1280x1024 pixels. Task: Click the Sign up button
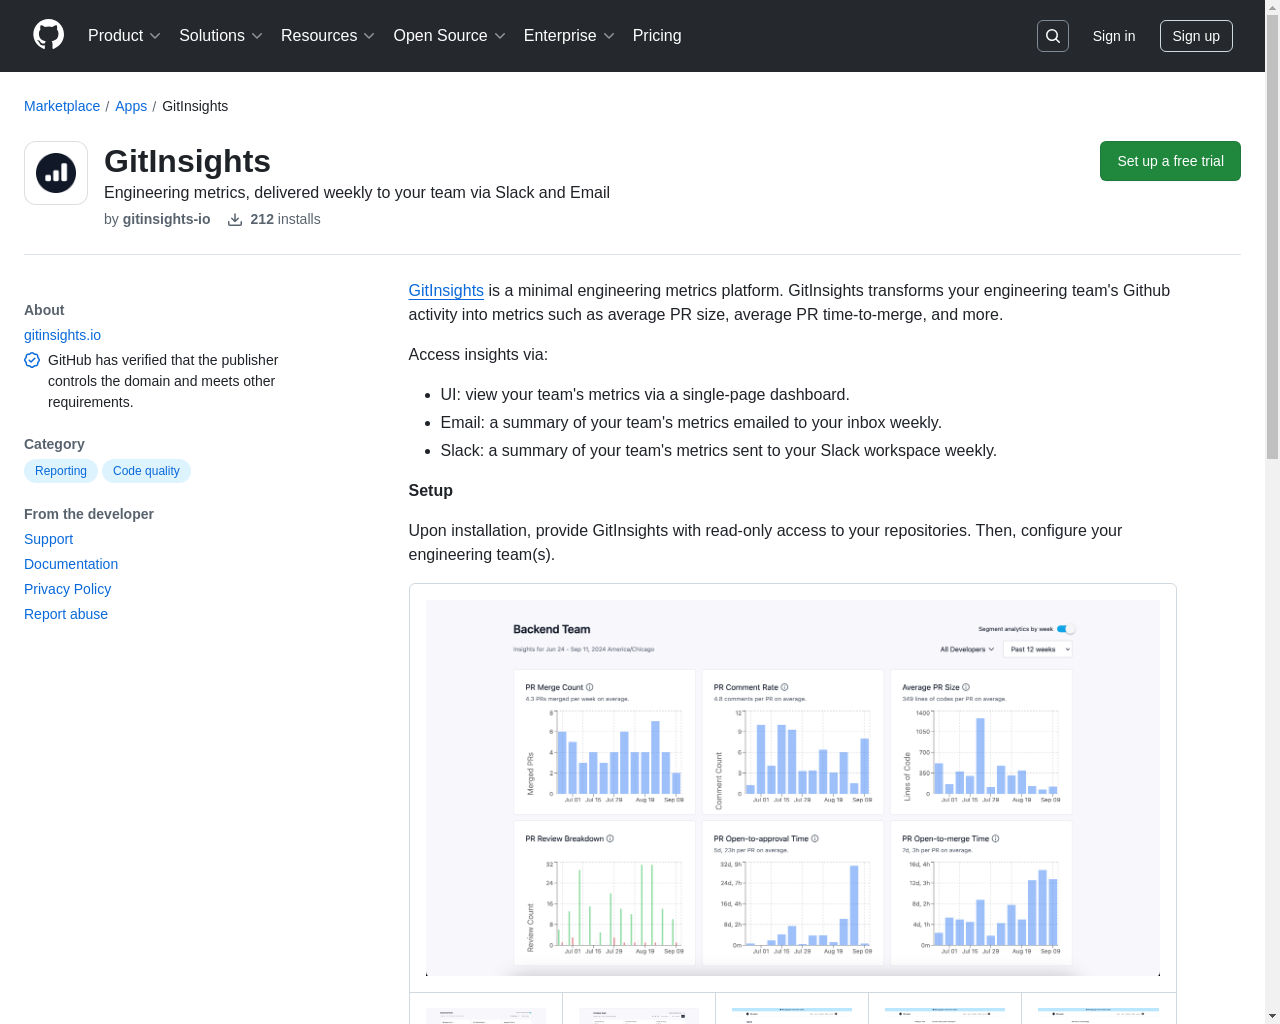point(1196,36)
